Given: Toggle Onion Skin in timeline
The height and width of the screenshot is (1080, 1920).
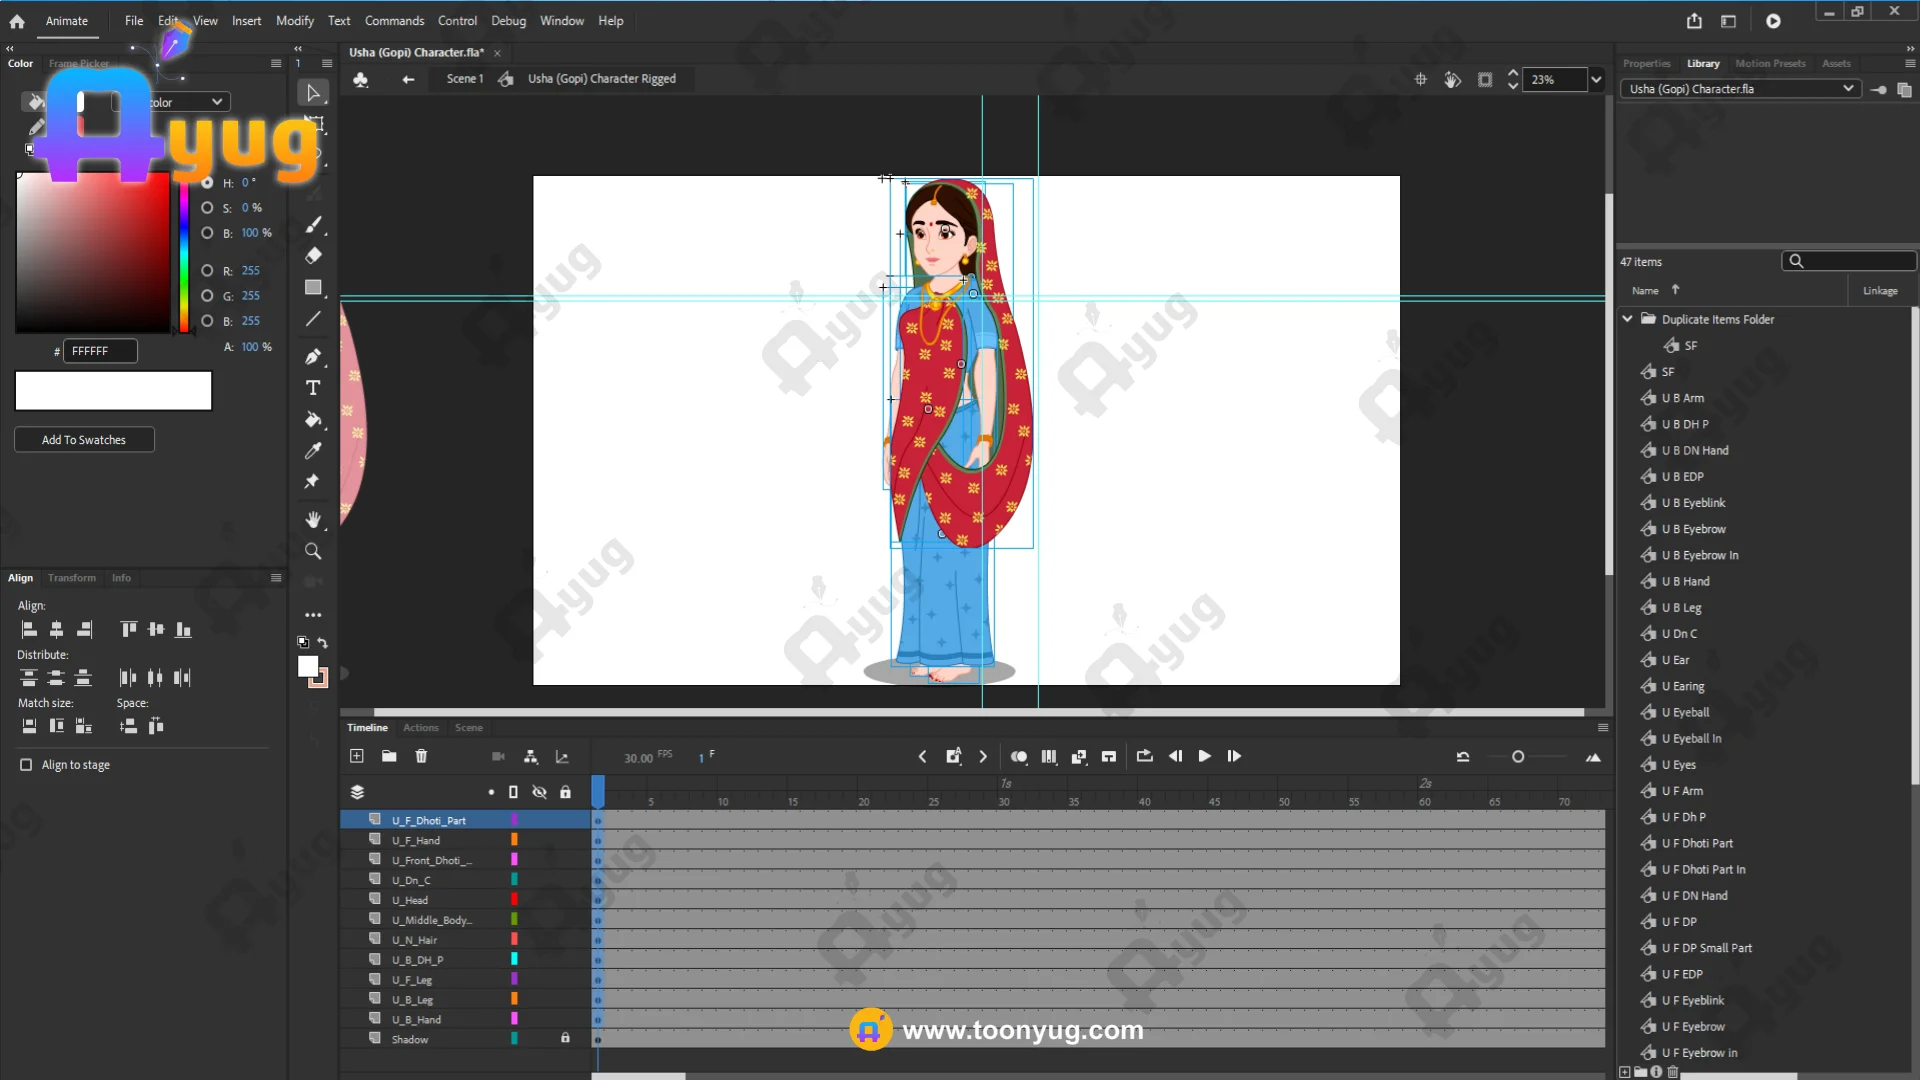Looking at the screenshot, I should click(1019, 757).
